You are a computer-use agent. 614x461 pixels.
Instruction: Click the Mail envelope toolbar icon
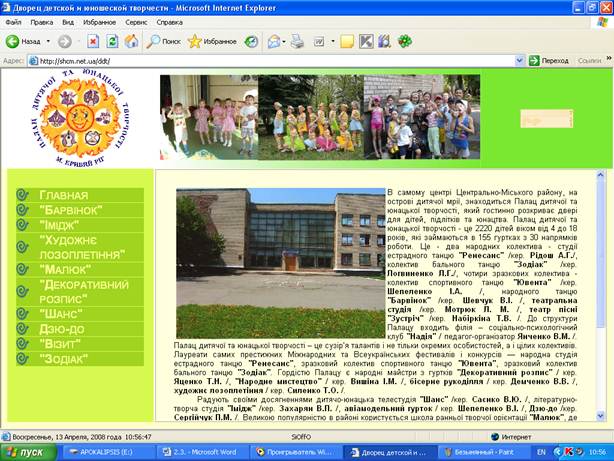pos(274,41)
